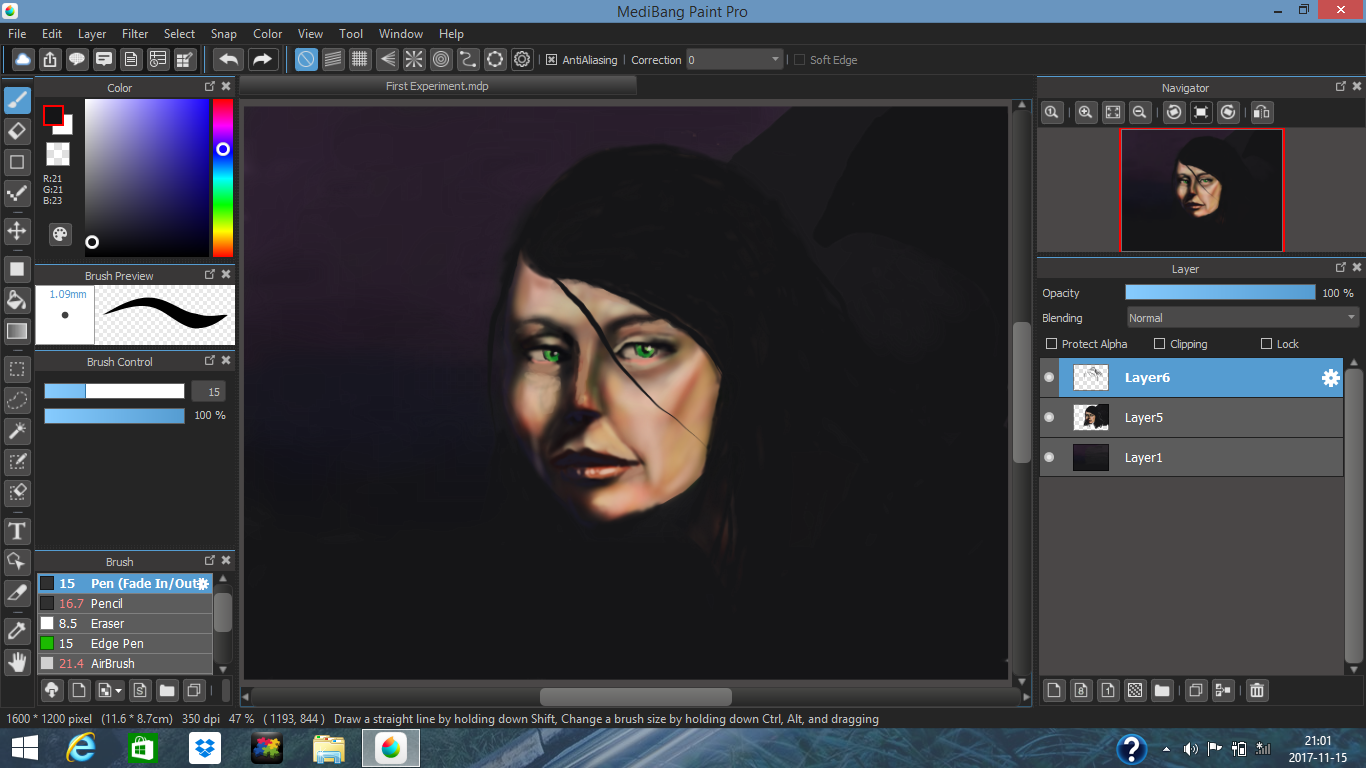
Task: Select the Eraser tool in the toolbar
Action: tap(17, 131)
